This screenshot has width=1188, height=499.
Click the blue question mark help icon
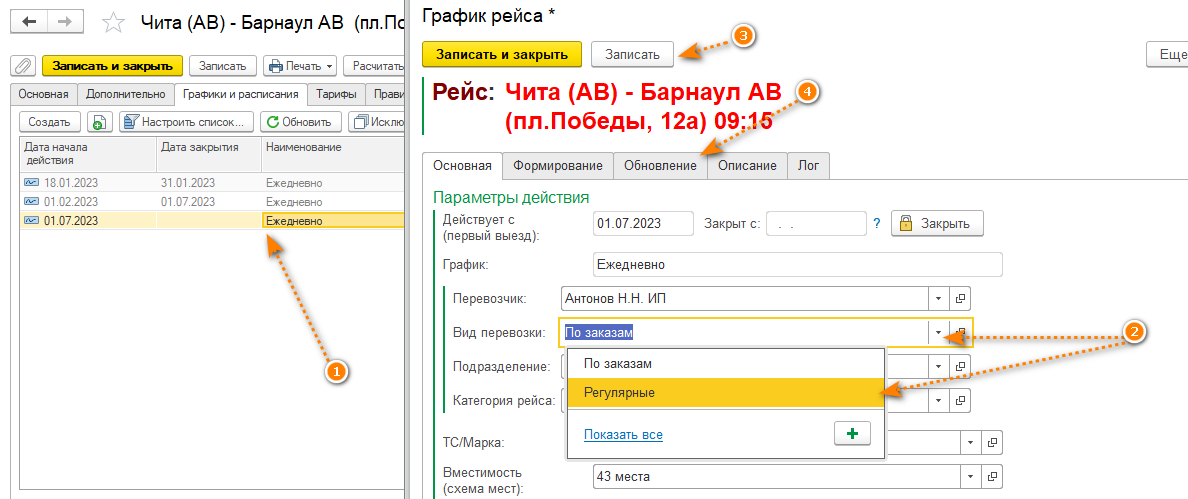click(876, 223)
